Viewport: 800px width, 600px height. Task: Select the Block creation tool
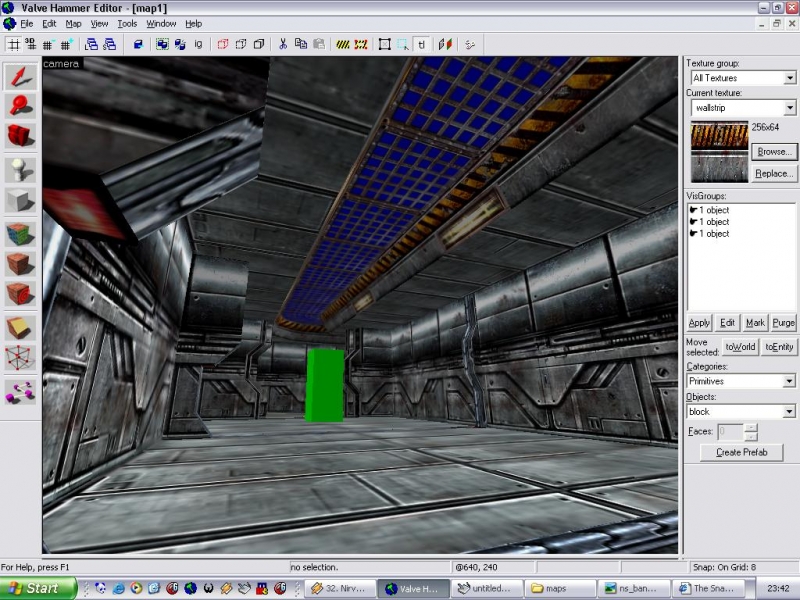click(19, 200)
